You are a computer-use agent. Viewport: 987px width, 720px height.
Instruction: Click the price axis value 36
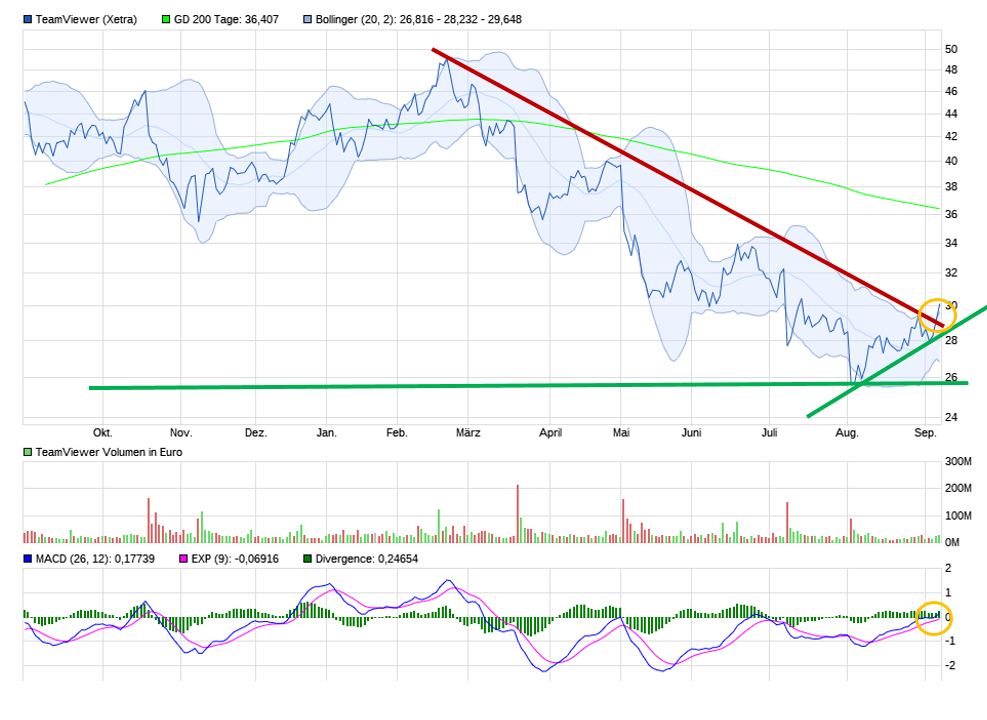tap(951, 215)
